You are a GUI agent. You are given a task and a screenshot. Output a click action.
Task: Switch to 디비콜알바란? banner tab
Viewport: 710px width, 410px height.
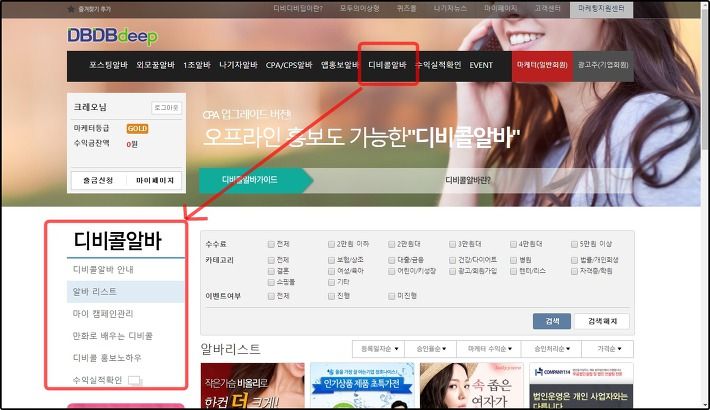pyautogui.click(x=468, y=180)
